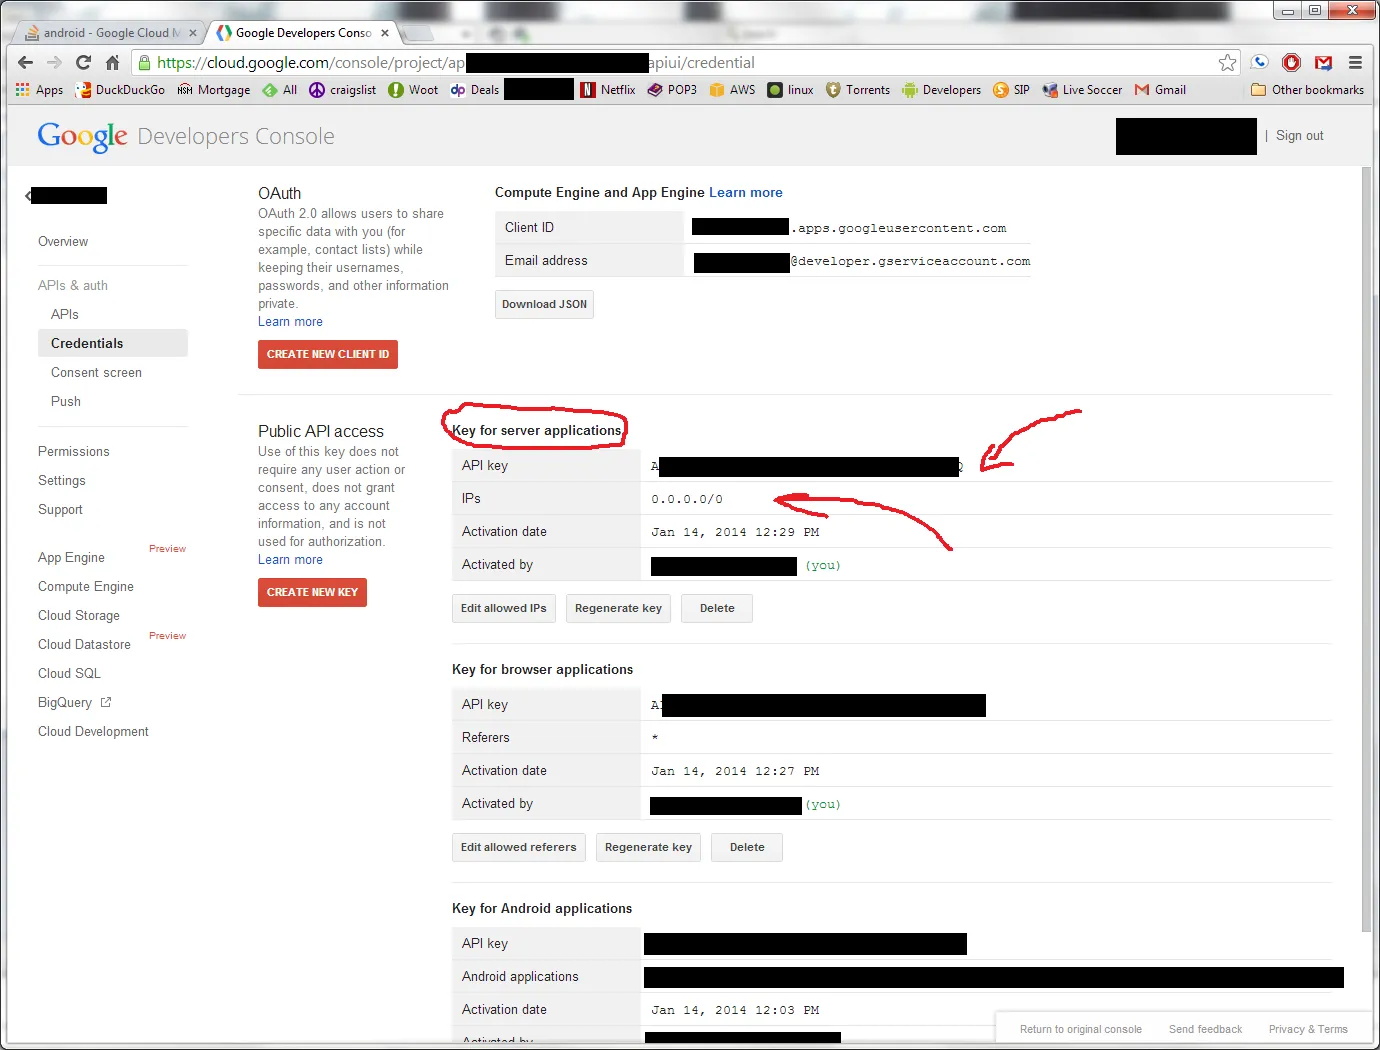1380x1050 pixels.
Task: Select Credentials in sidebar
Action: [x=113, y=343]
